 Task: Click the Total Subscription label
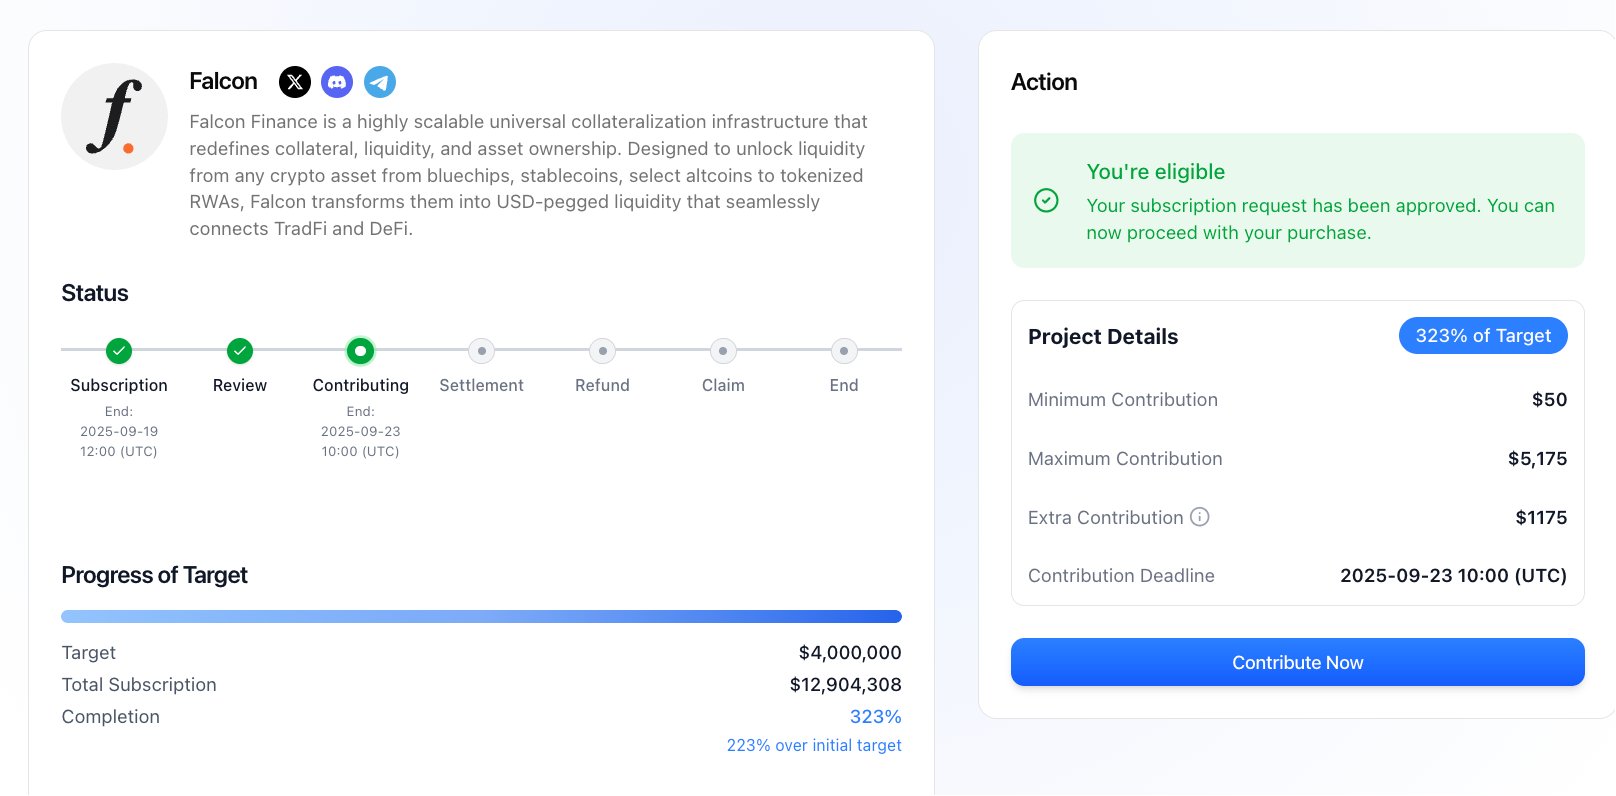coord(139,684)
